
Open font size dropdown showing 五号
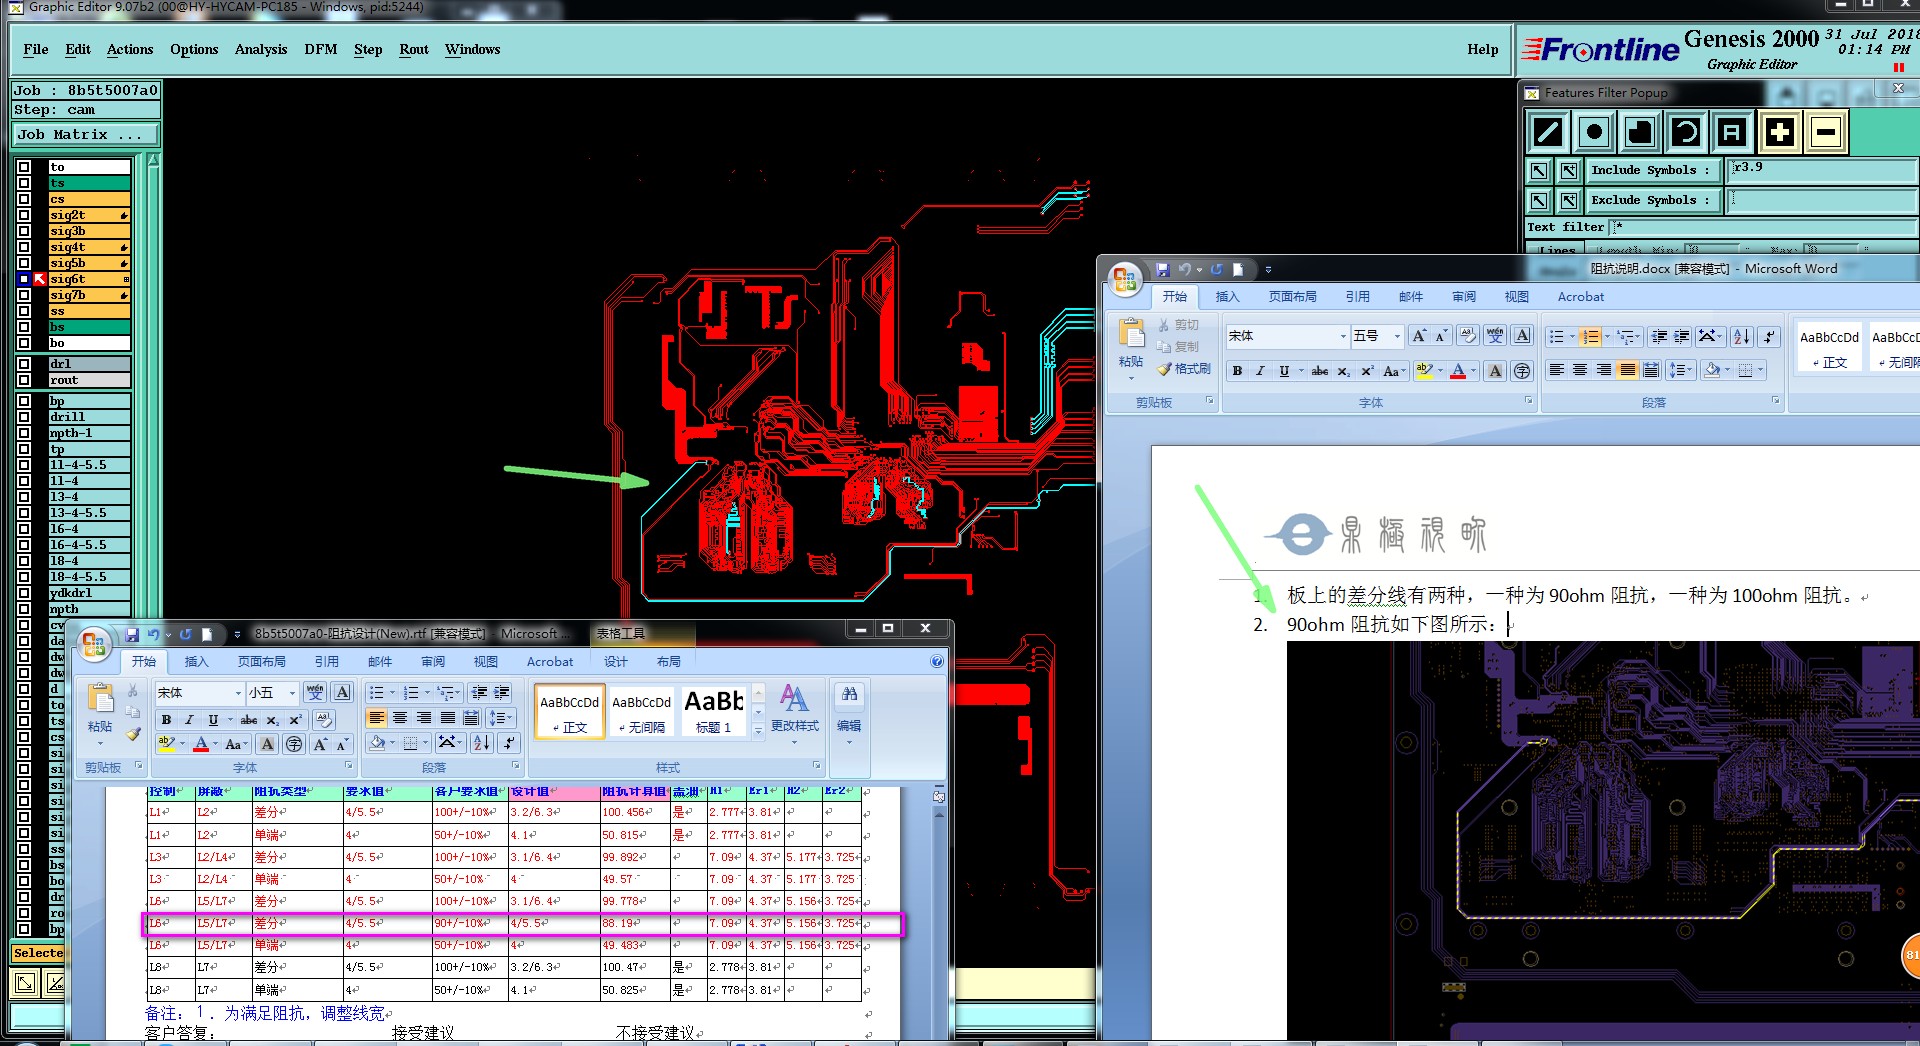pyautogui.click(x=1397, y=336)
